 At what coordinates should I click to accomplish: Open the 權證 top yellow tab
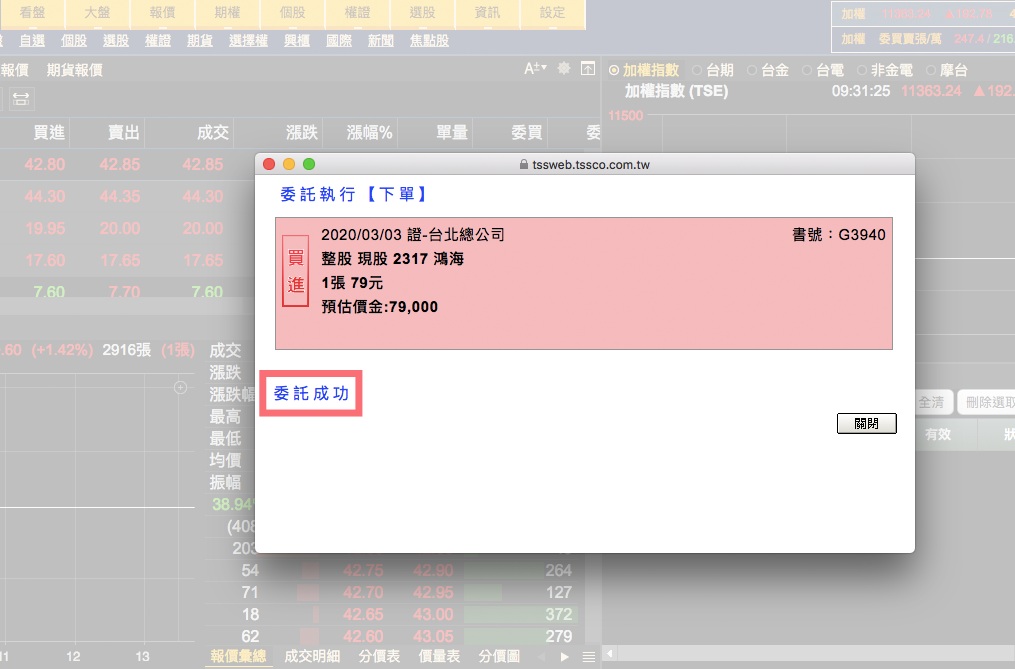click(357, 14)
